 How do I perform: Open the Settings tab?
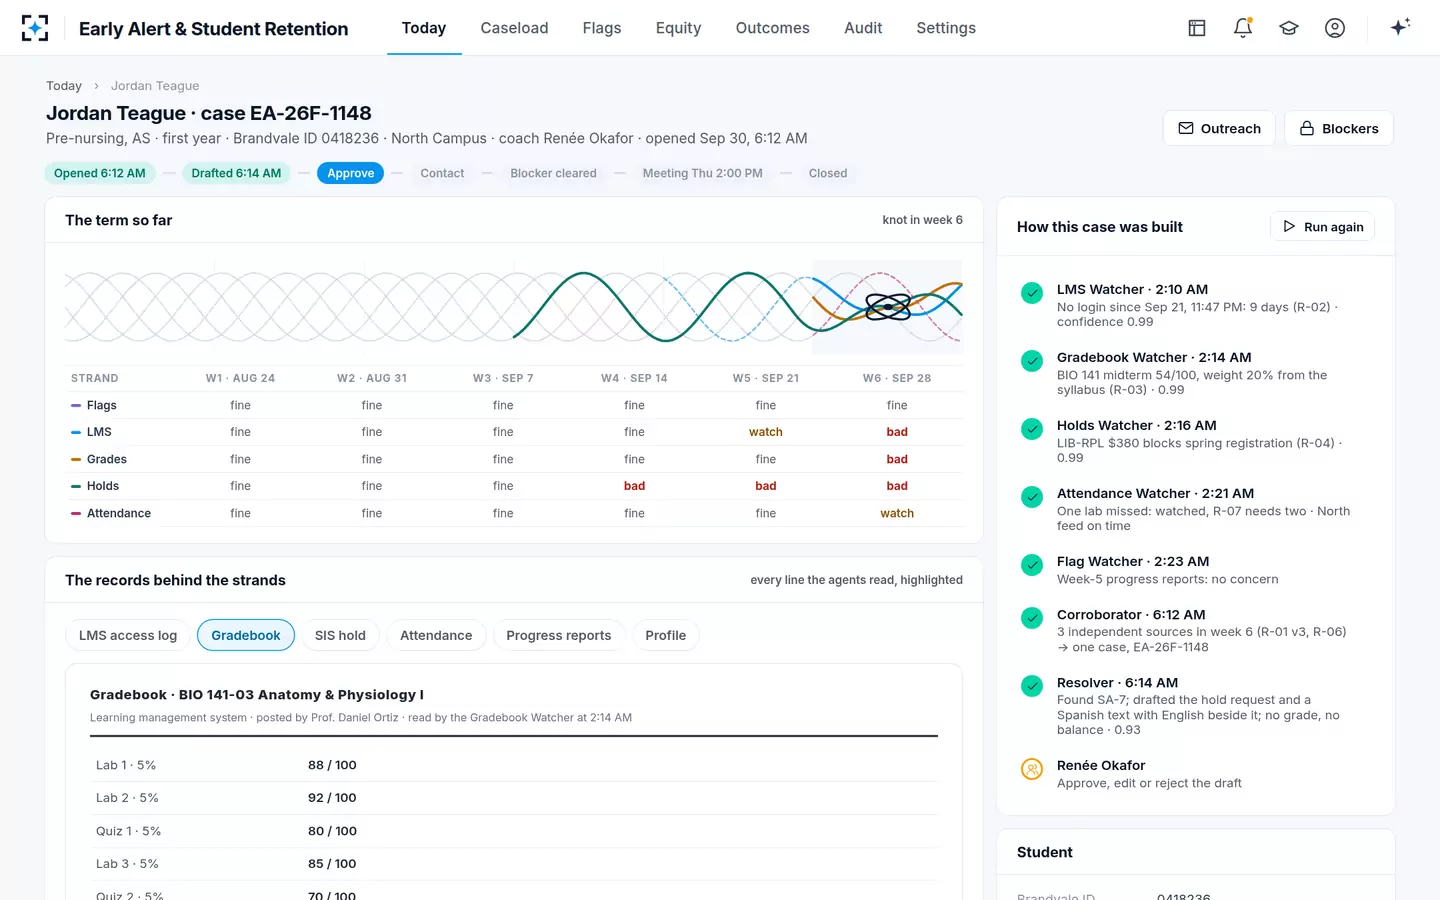(946, 28)
